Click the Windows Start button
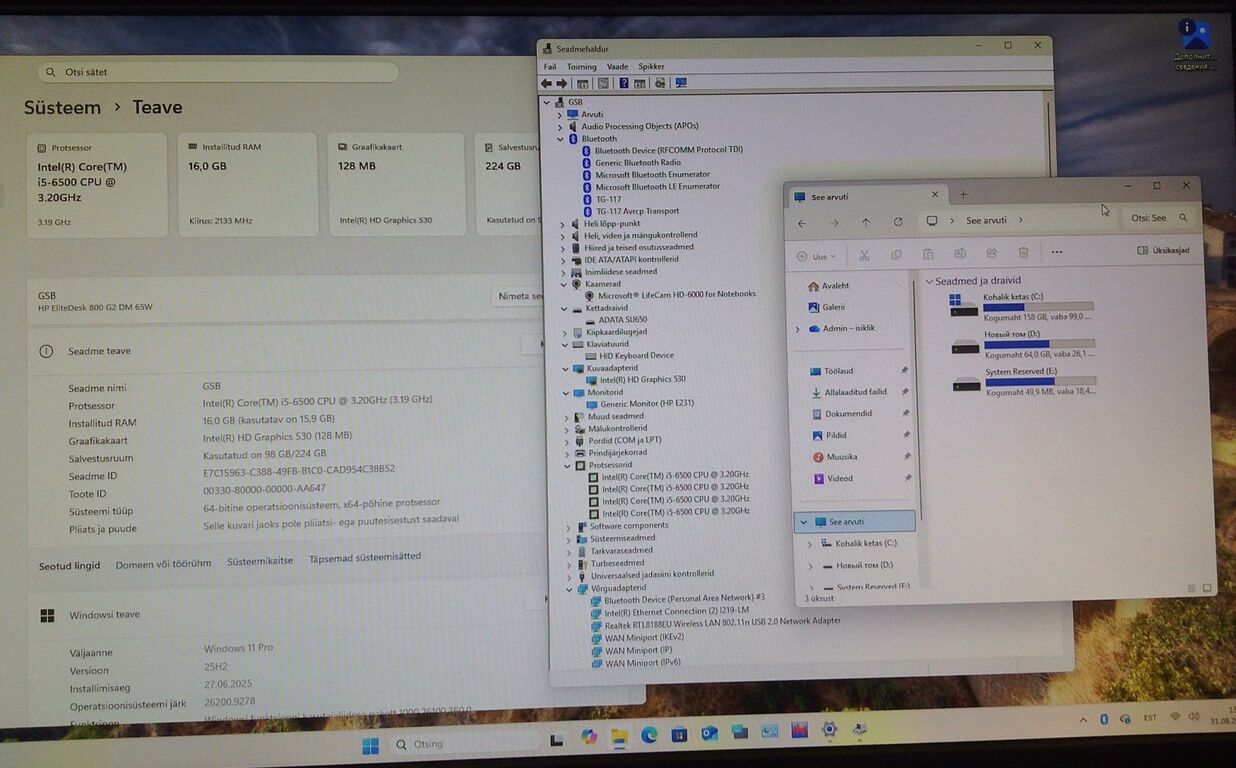1236x768 pixels. coord(370,745)
